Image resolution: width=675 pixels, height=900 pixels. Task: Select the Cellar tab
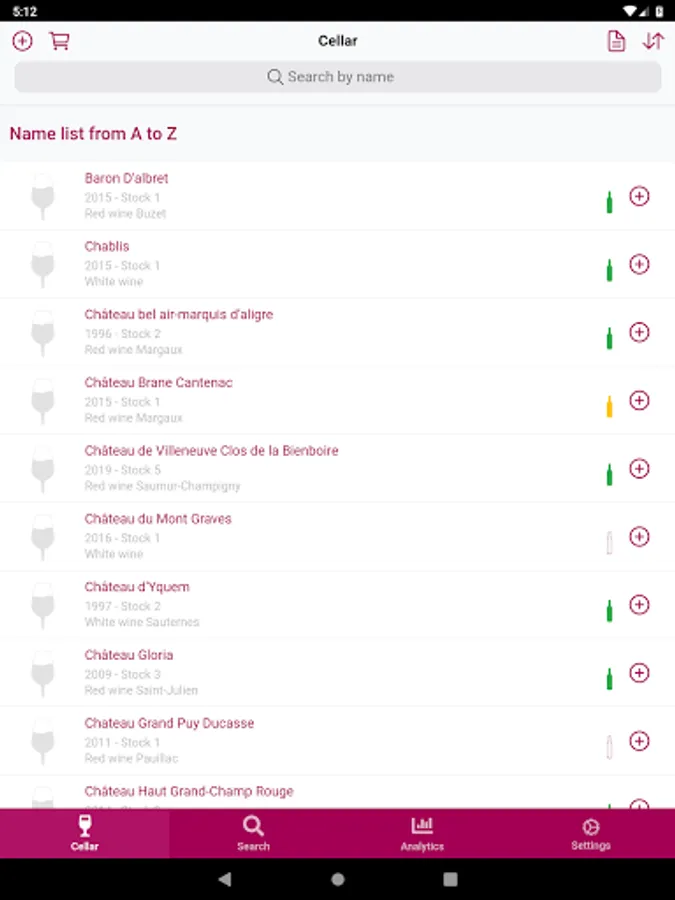[x=85, y=833]
